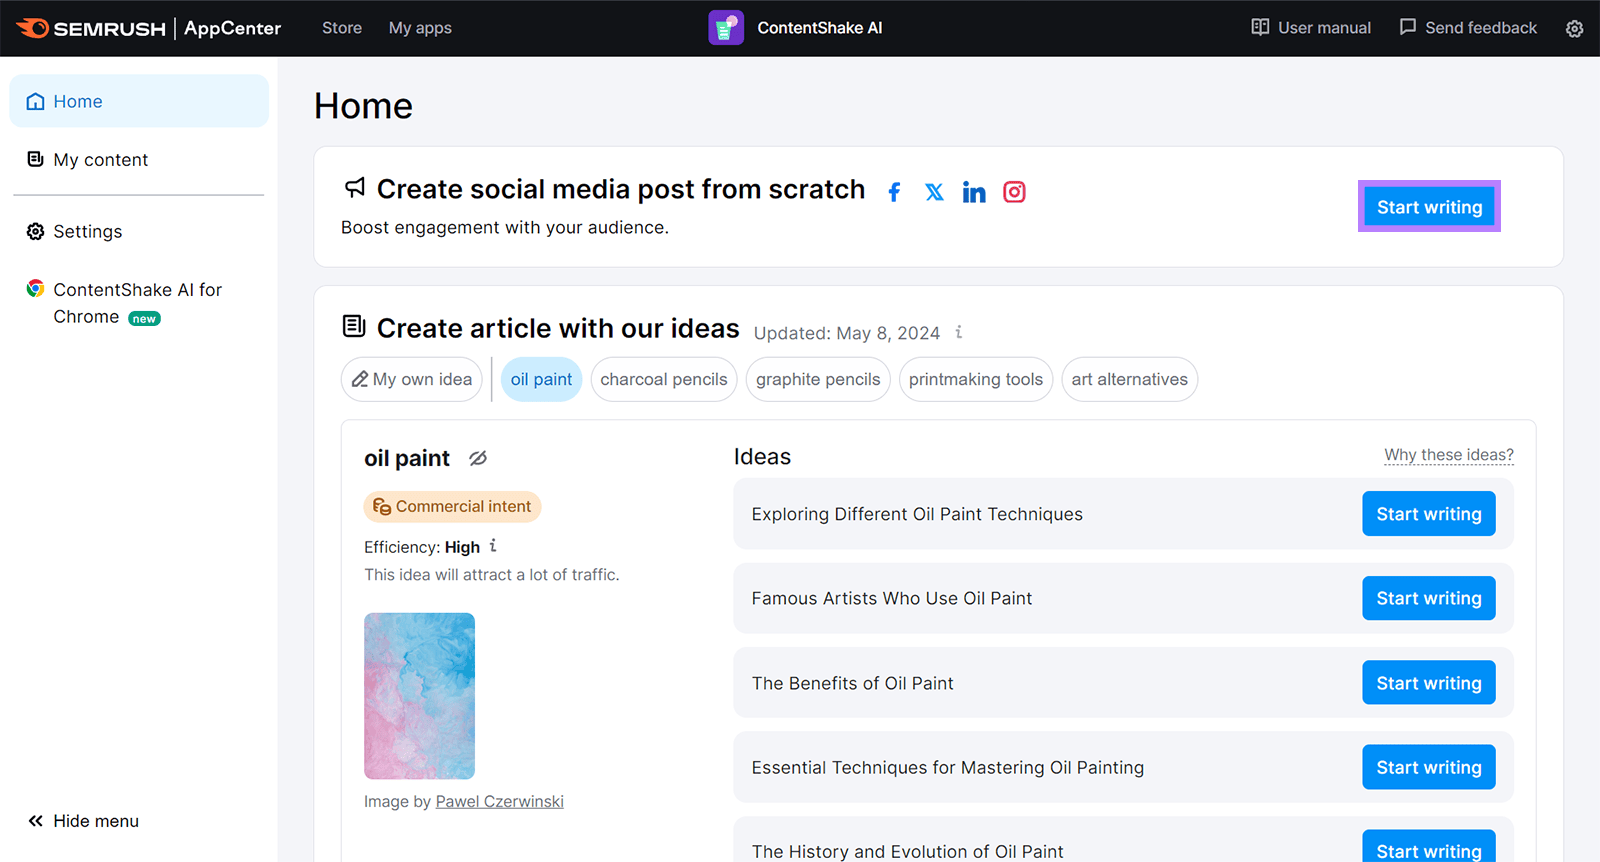The height and width of the screenshot is (862, 1600).
Task: Click Why these ideas? link
Action: (x=1449, y=455)
